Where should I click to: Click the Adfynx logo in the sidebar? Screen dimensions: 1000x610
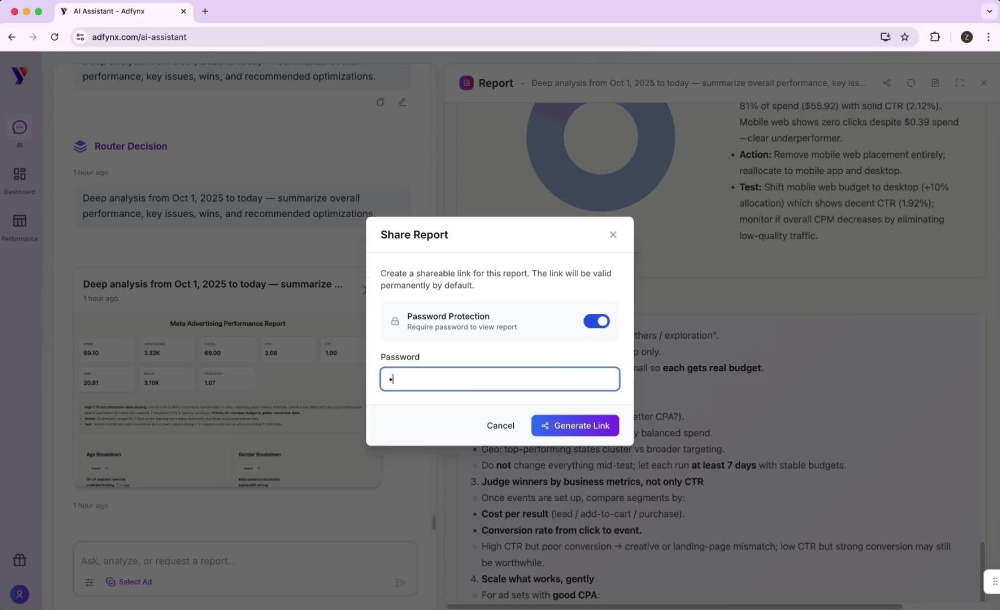[x=20, y=76]
